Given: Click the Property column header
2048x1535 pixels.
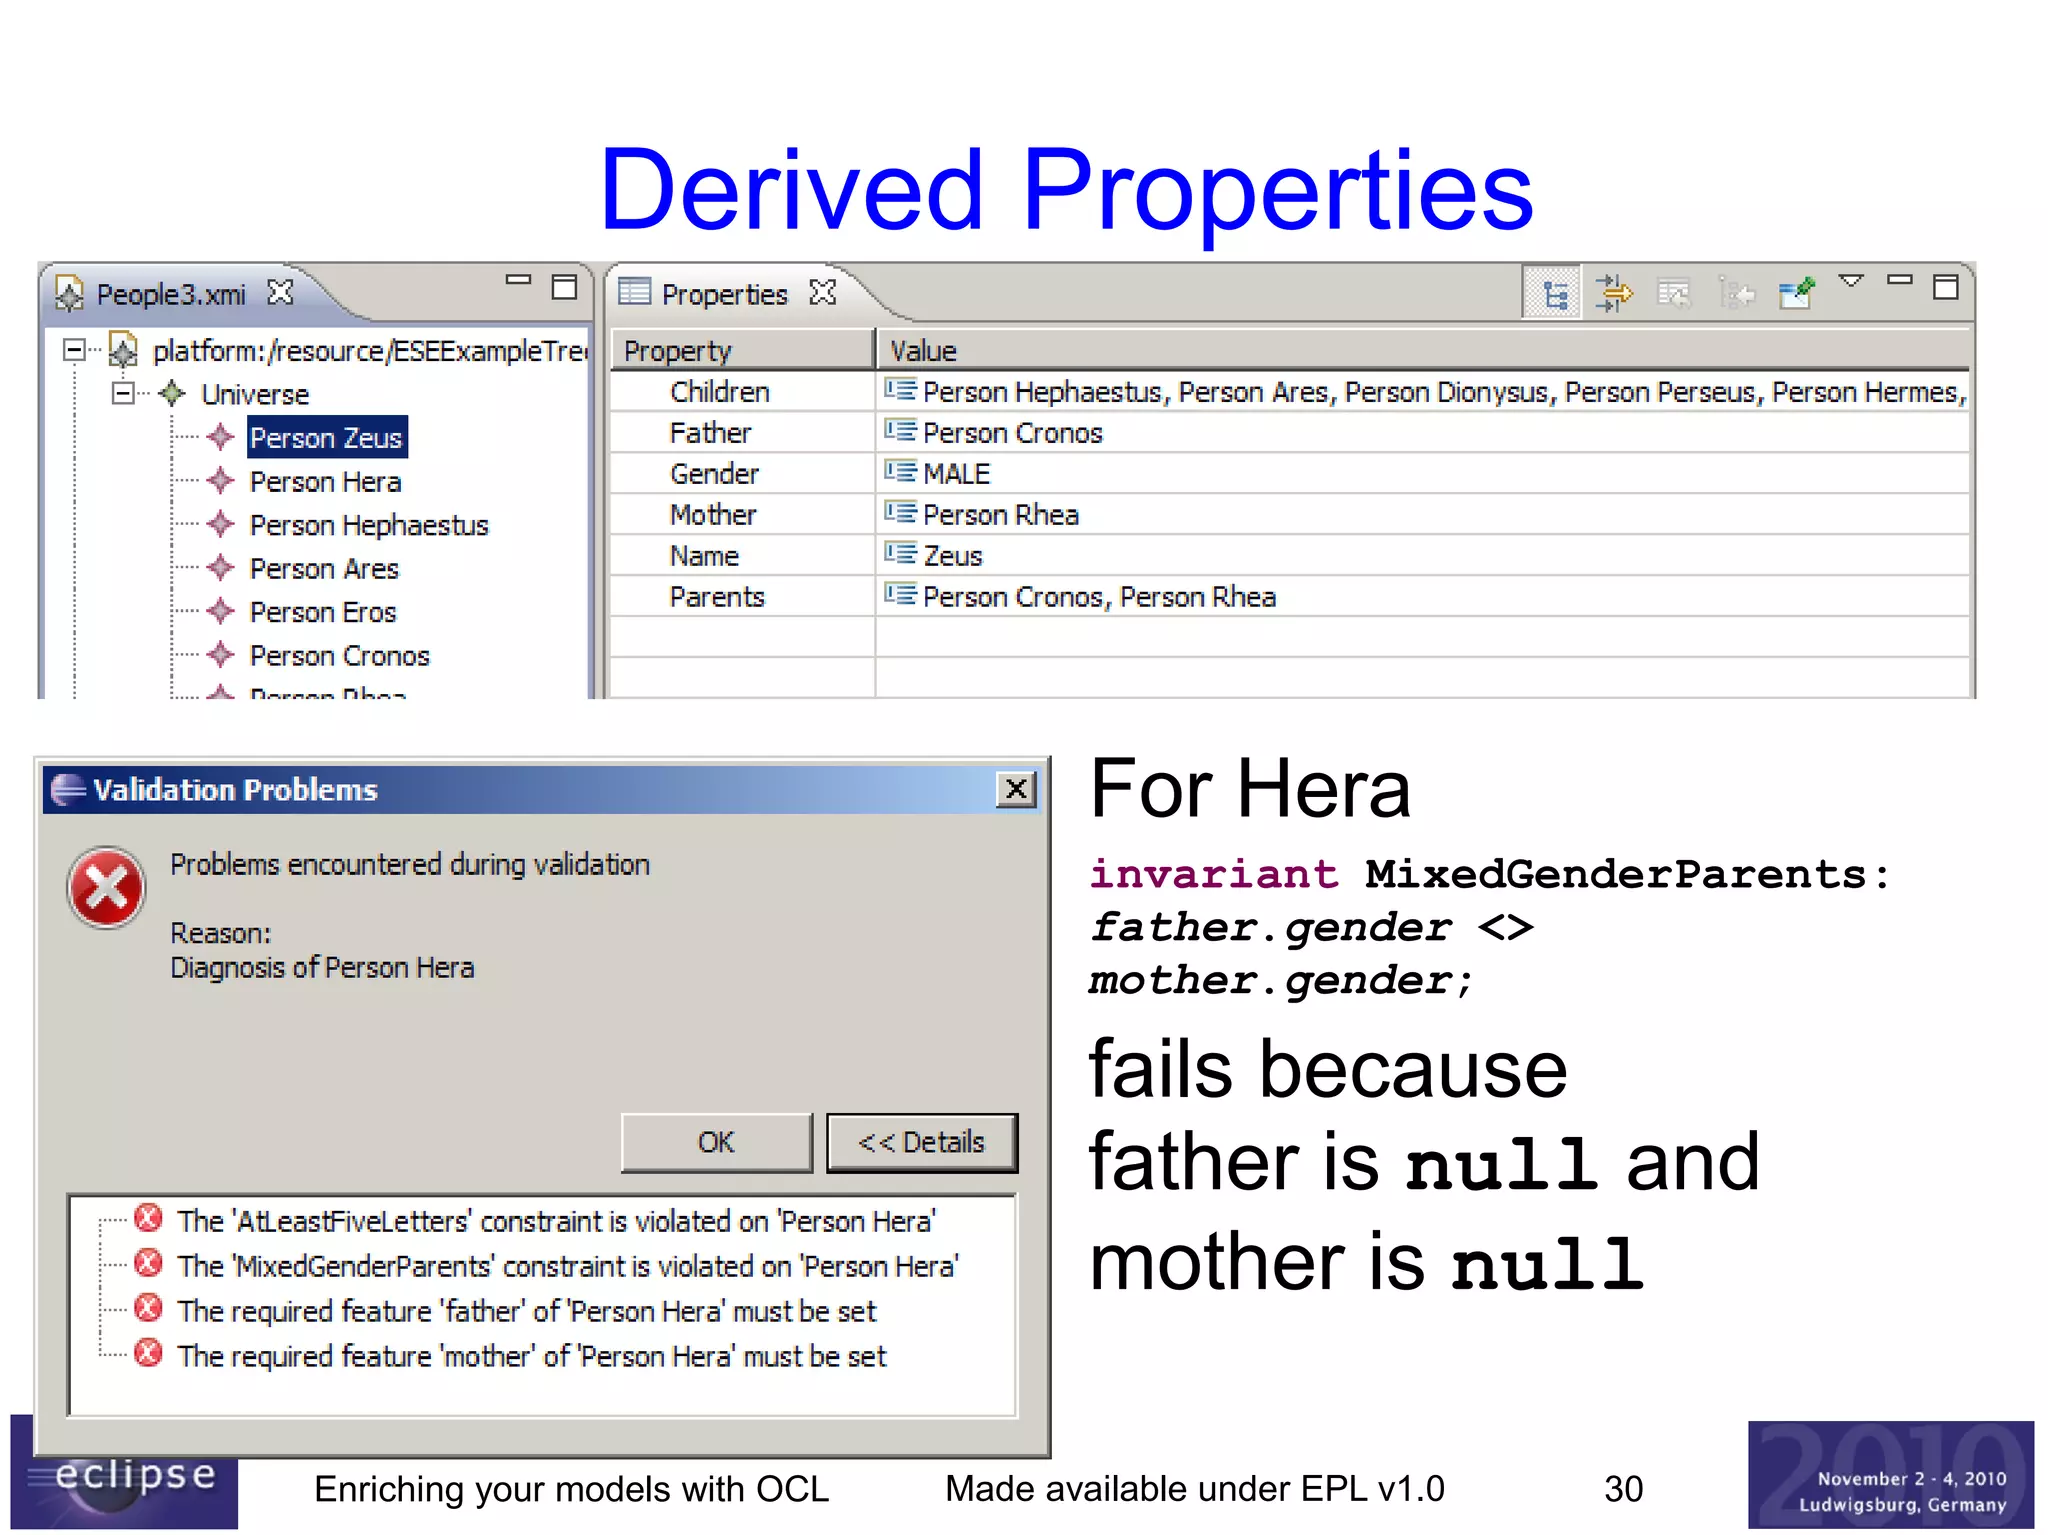Looking at the screenshot, I should (x=742, y=350).
